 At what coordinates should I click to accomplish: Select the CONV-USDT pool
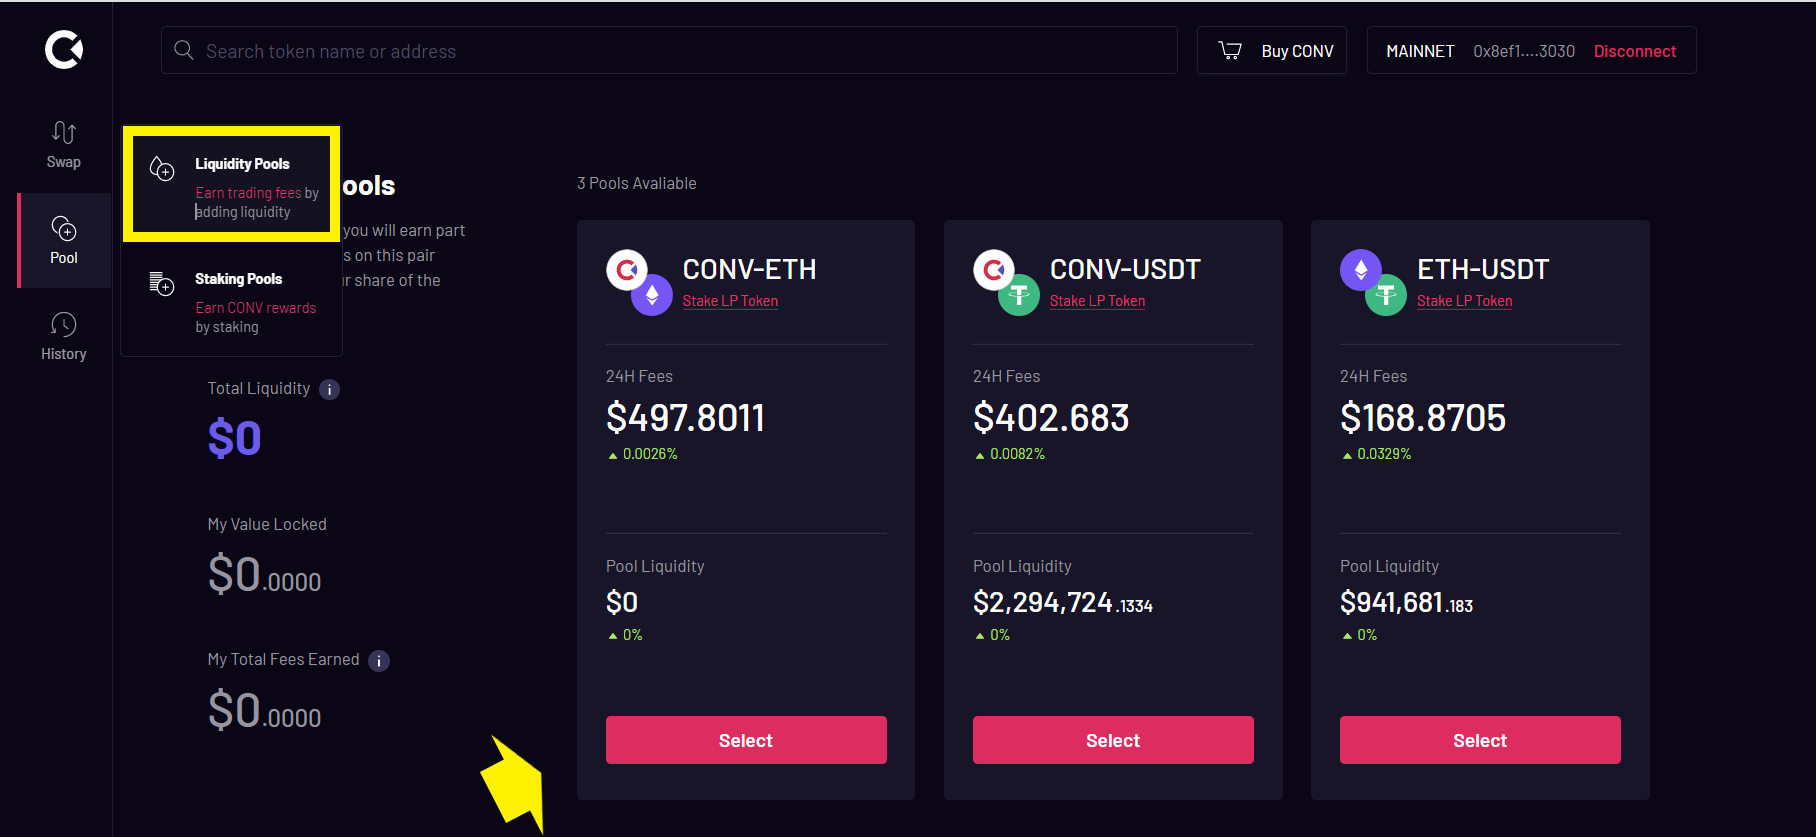(x=1113, y=740)
